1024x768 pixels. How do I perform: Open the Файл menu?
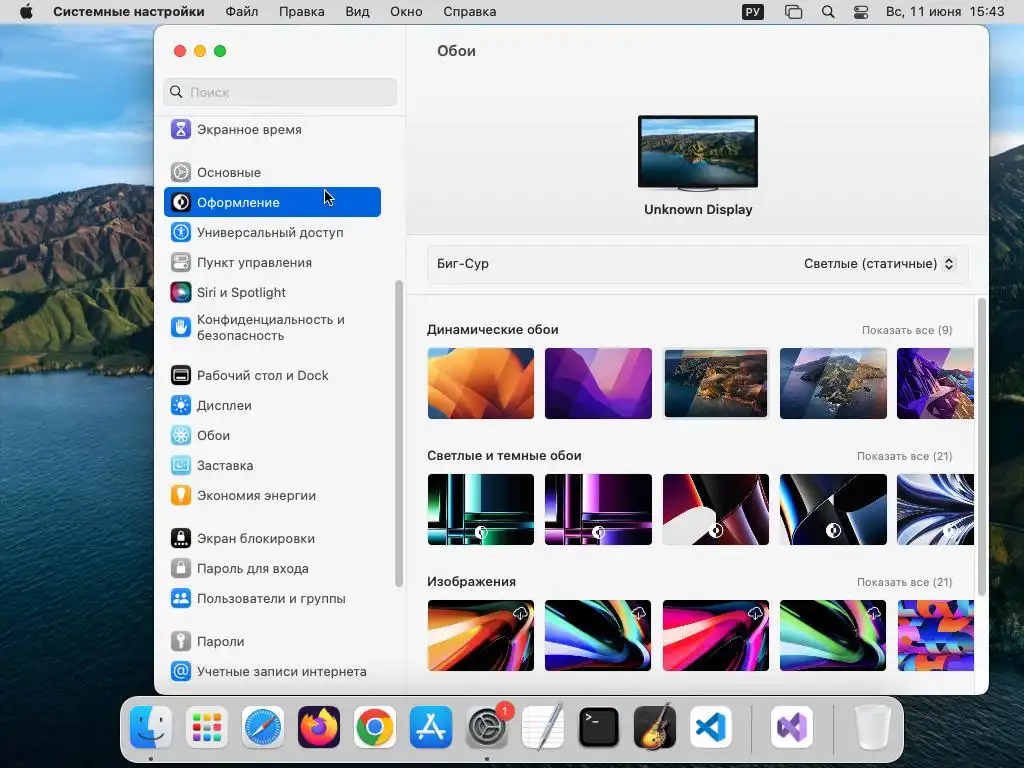[242, 12]
